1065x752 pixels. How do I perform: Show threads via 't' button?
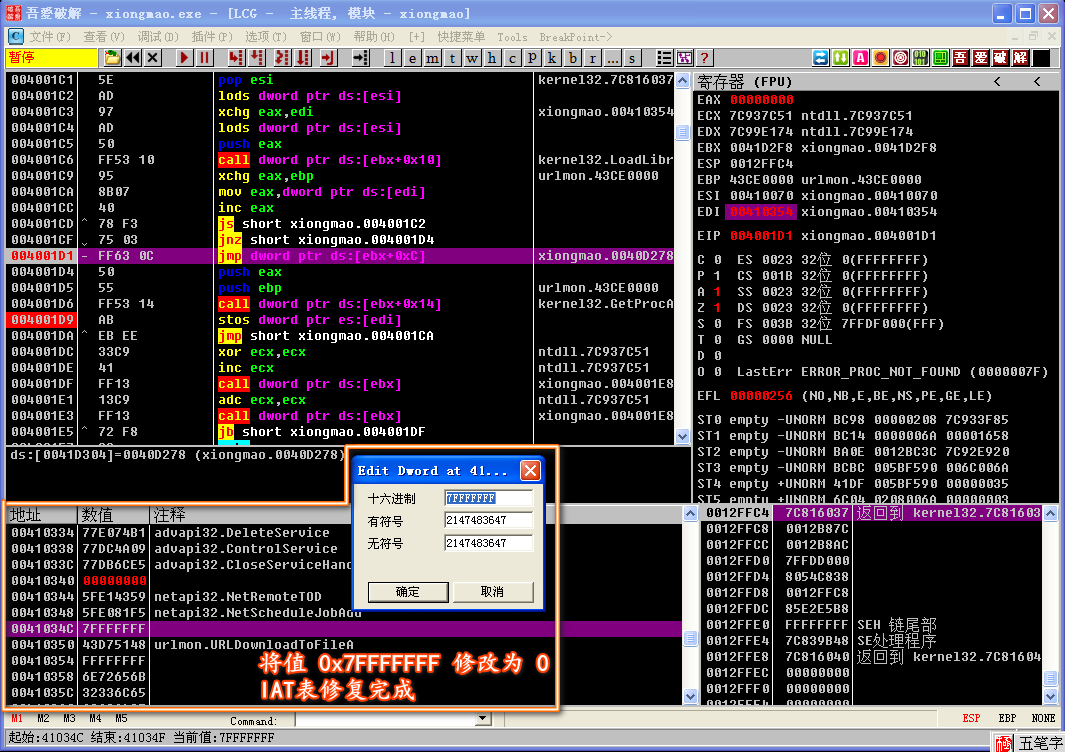pyautogui.click(x=452, y=58)
